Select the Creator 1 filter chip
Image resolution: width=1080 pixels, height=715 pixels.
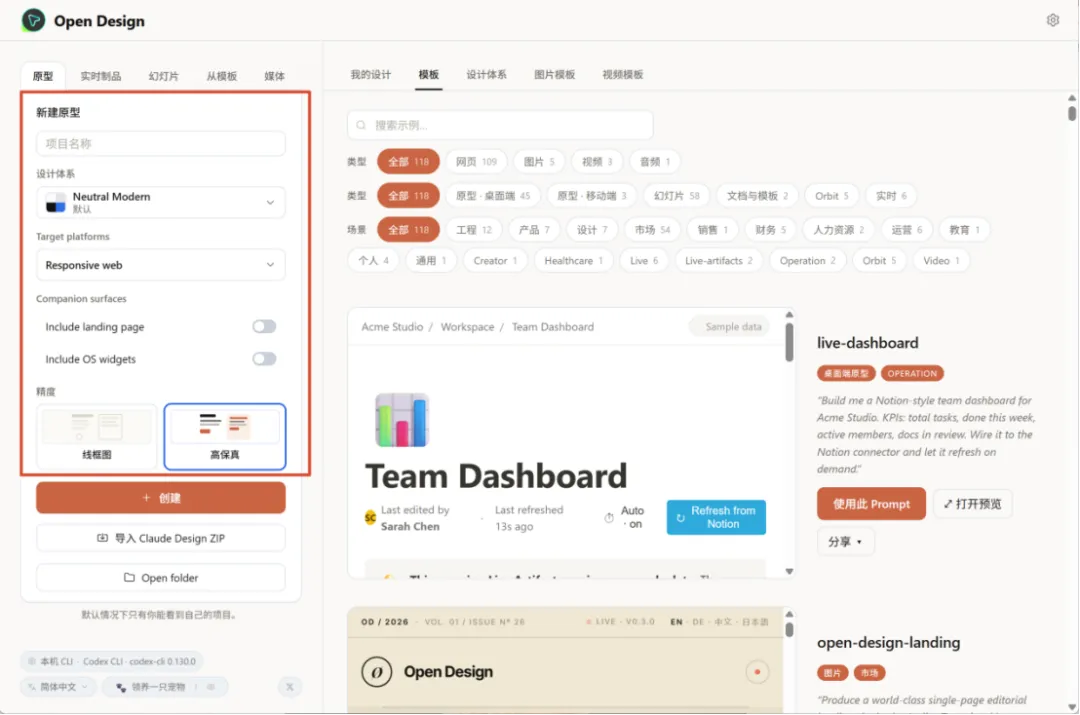click(495, 260)
